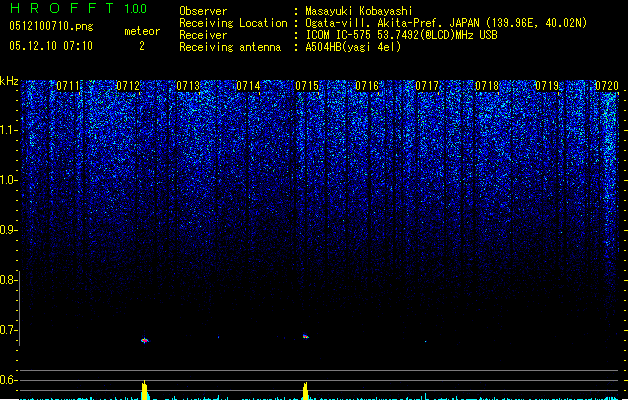Click the 0717 time marker
This screenshot has width=629, height=400.
tap(427, 86)
